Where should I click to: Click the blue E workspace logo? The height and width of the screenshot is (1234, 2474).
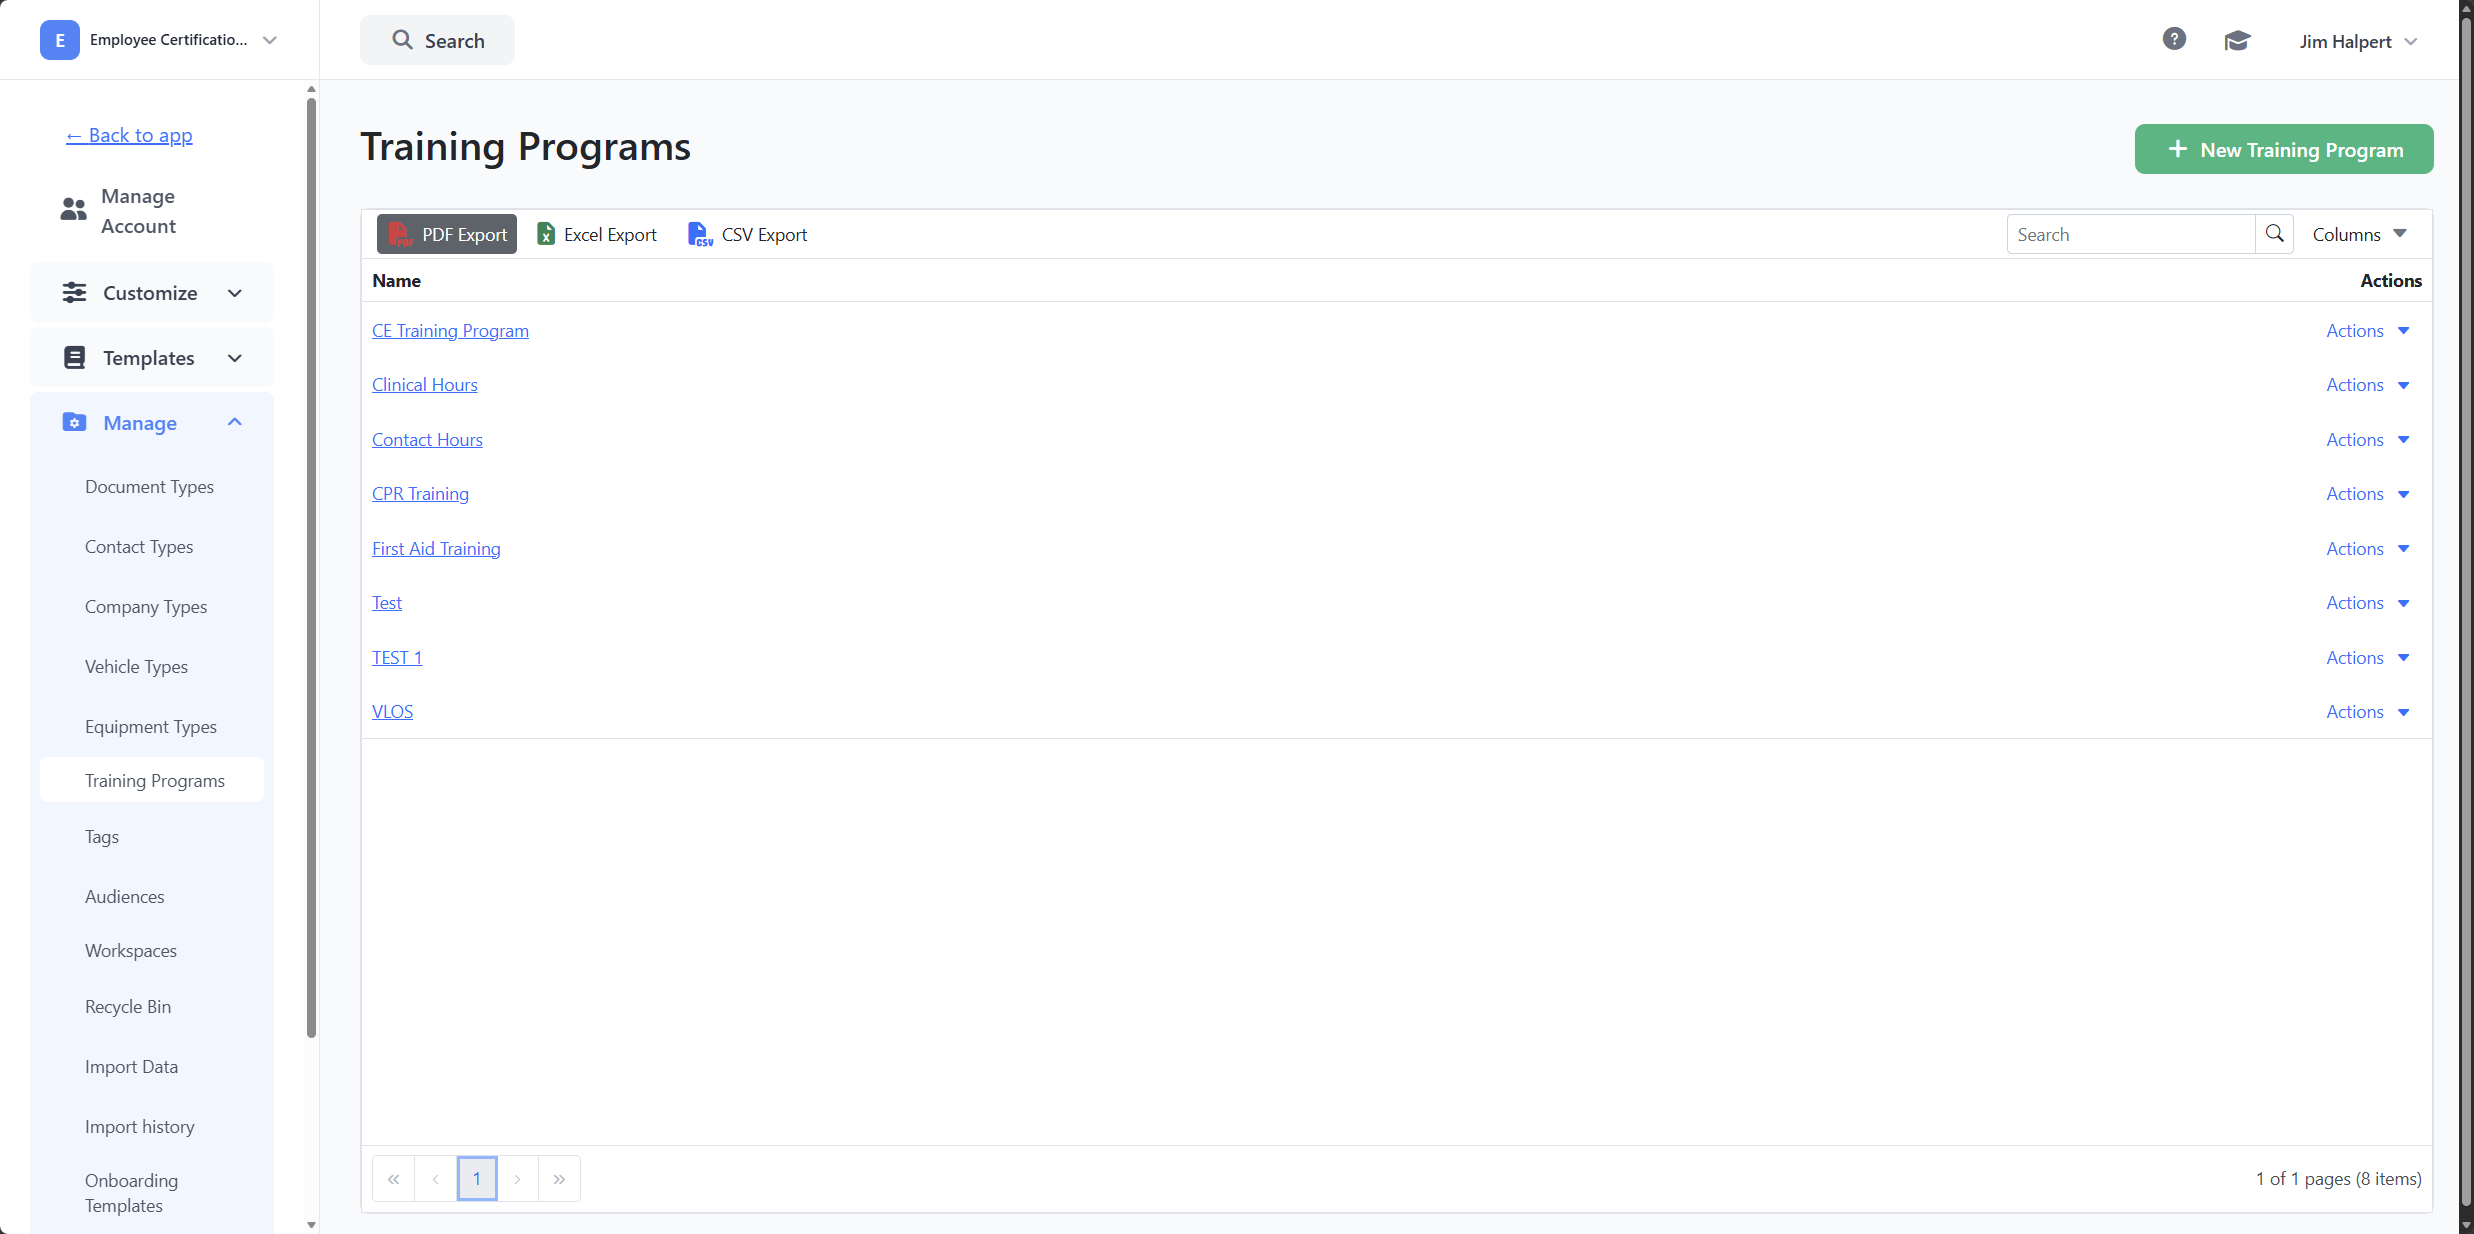60,40
